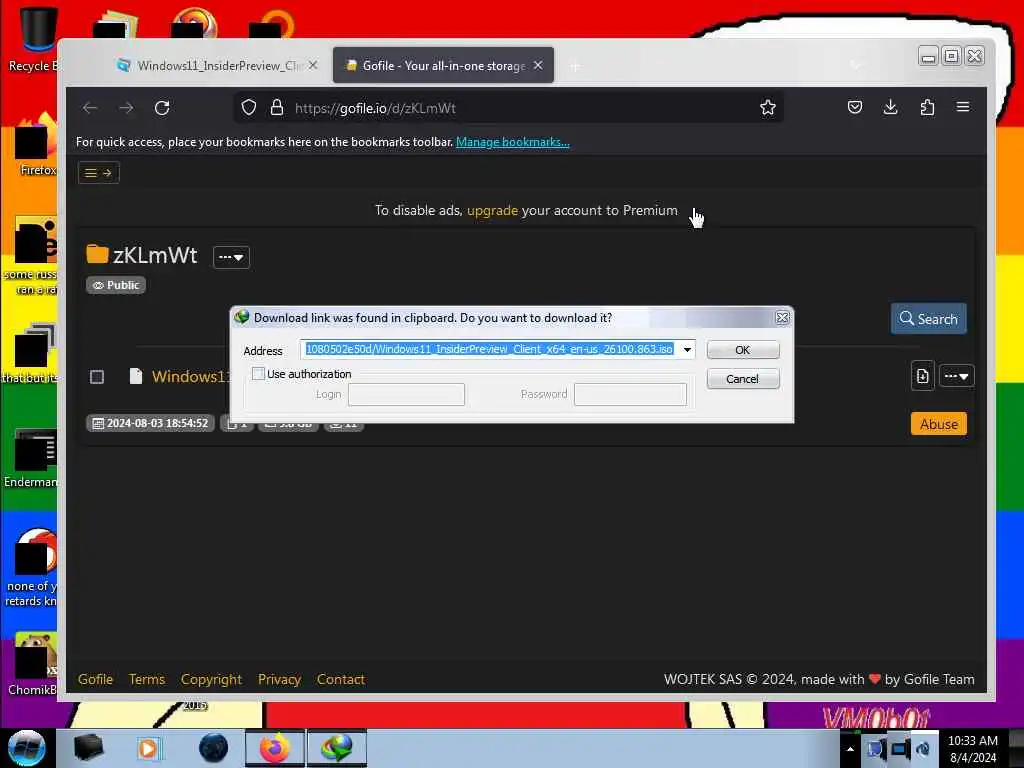The width and height of the screenshot is (1024, 768).
Task: Select the Windows11 file checkbox
Action: coord(97,377)
